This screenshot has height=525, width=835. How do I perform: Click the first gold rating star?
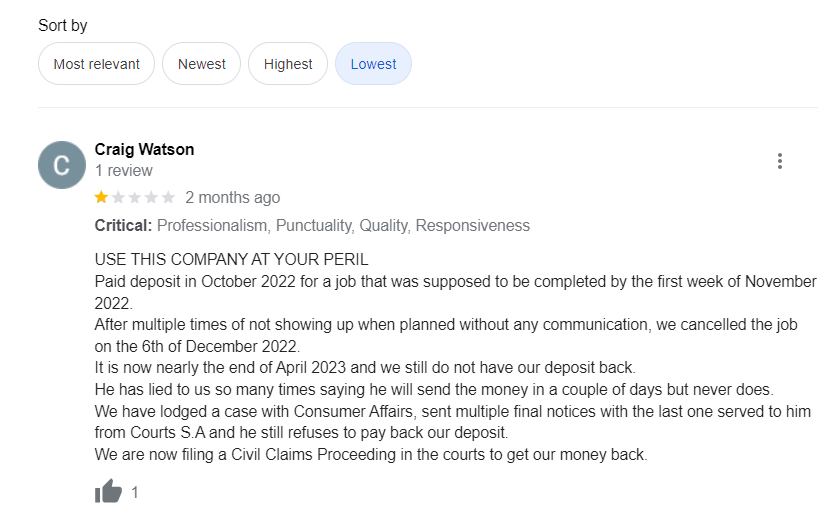pyautogui.click(x=101, y=197)
